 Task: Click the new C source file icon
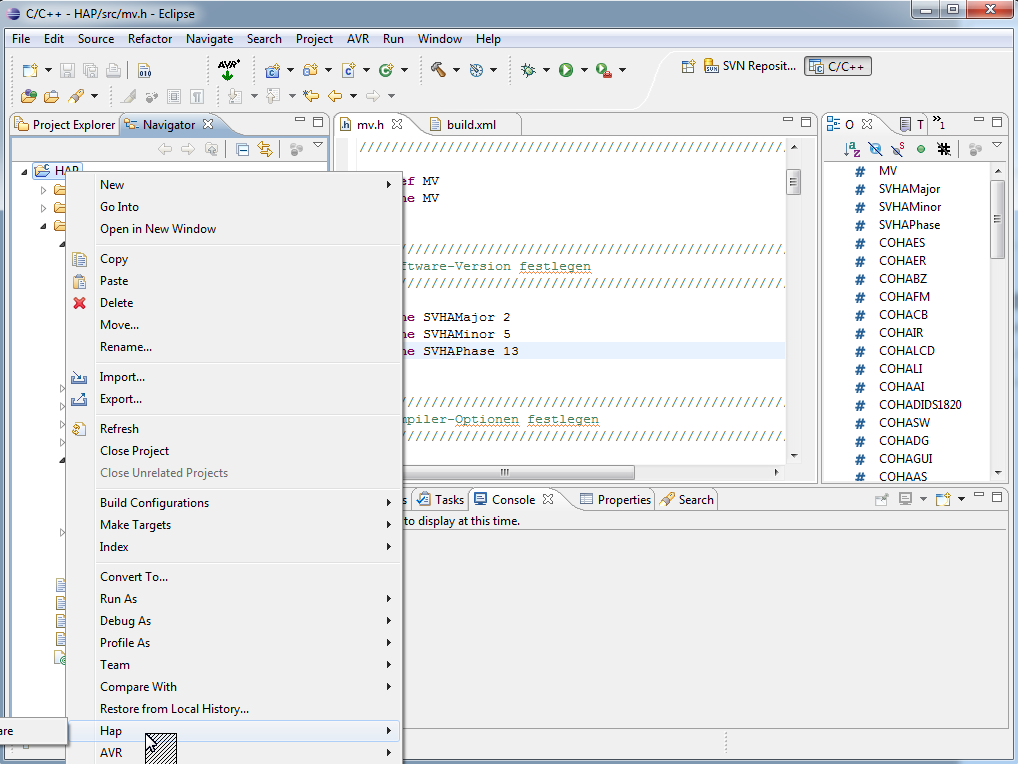(x=349, y=70)
